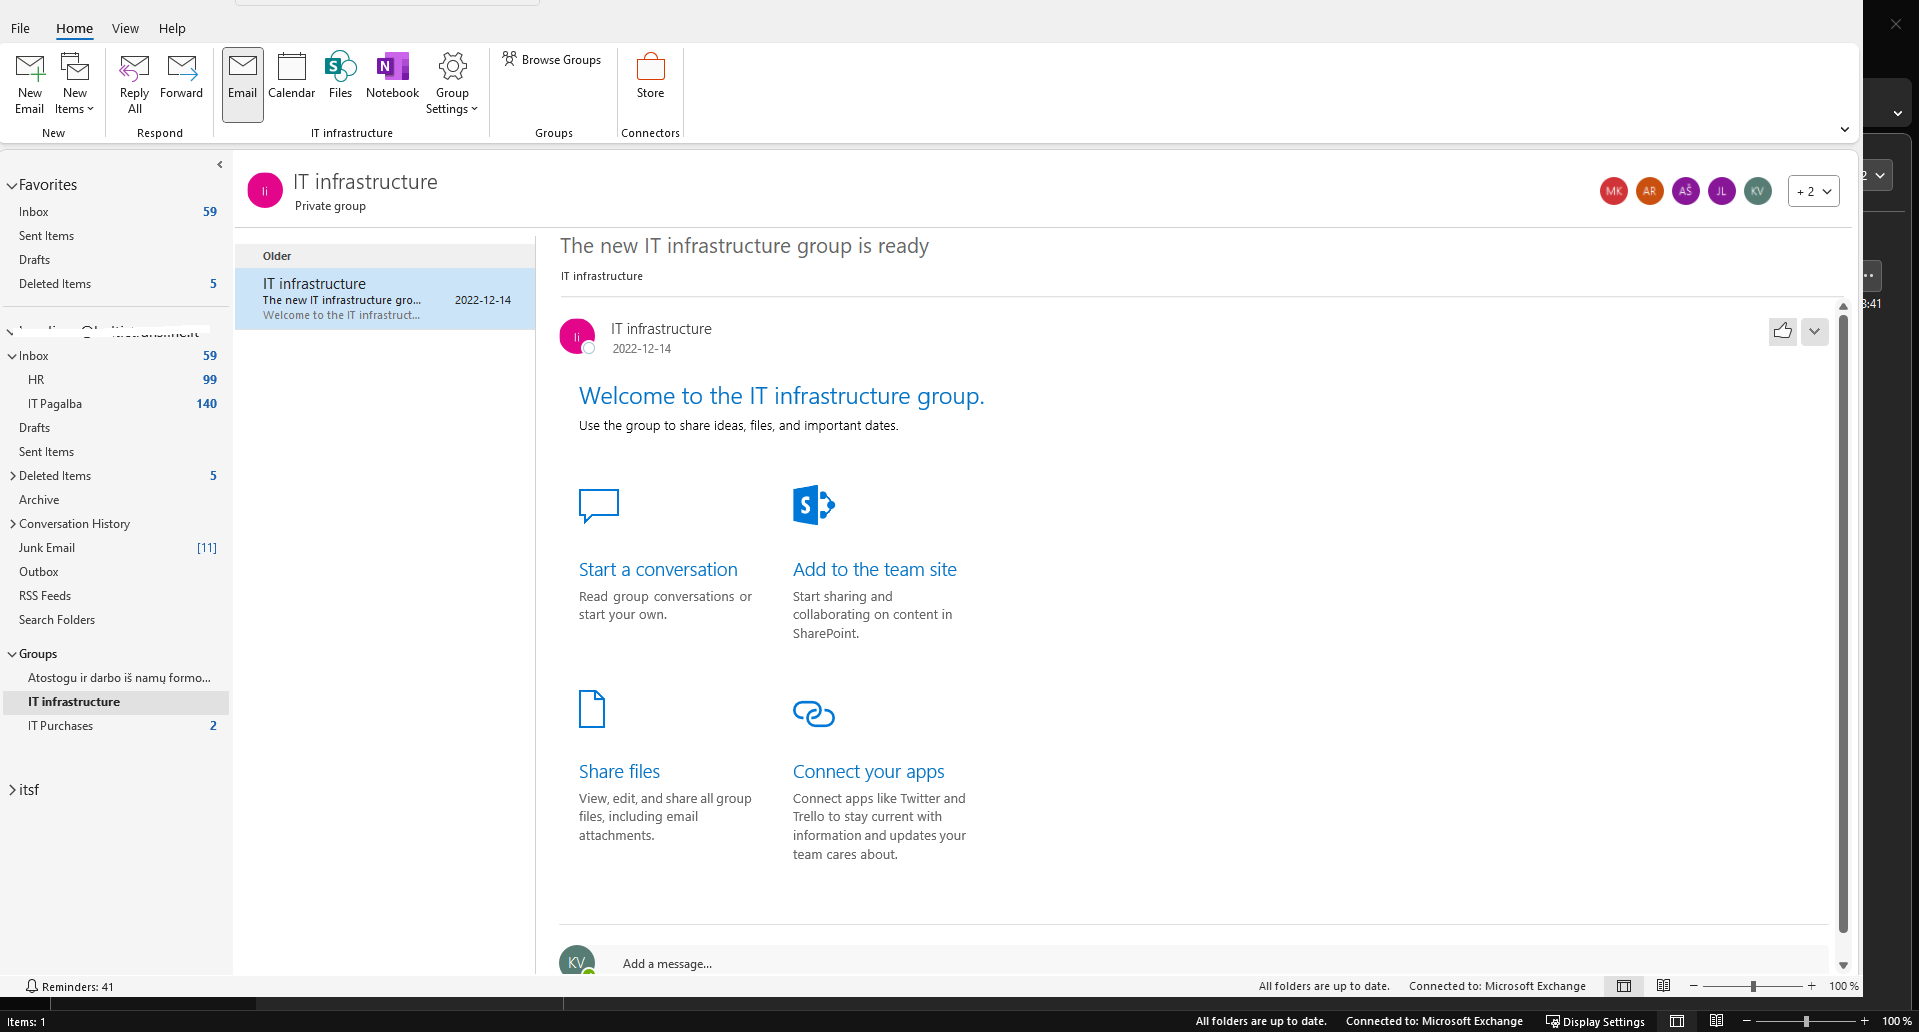This screenshot has height=1032, width=1919.
Task: Like the welcome message with thumbs up
Action: click(1781, 331)
